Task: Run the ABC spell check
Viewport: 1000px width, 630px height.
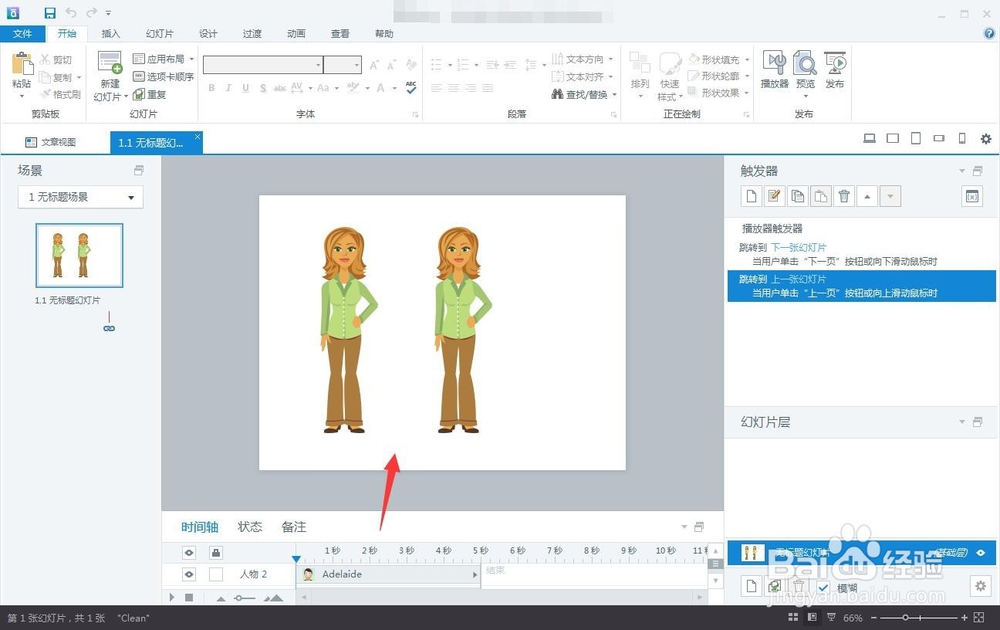Action: 411,87
